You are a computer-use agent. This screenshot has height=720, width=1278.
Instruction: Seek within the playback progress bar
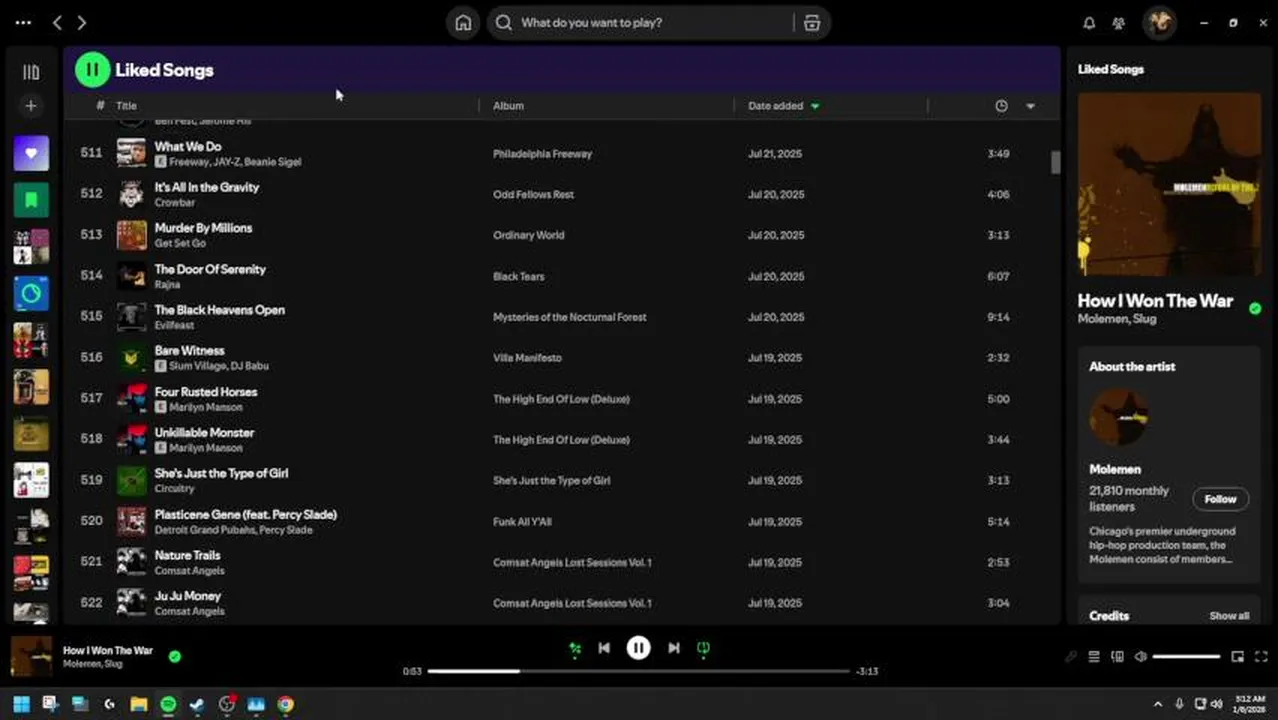(638, 671)
